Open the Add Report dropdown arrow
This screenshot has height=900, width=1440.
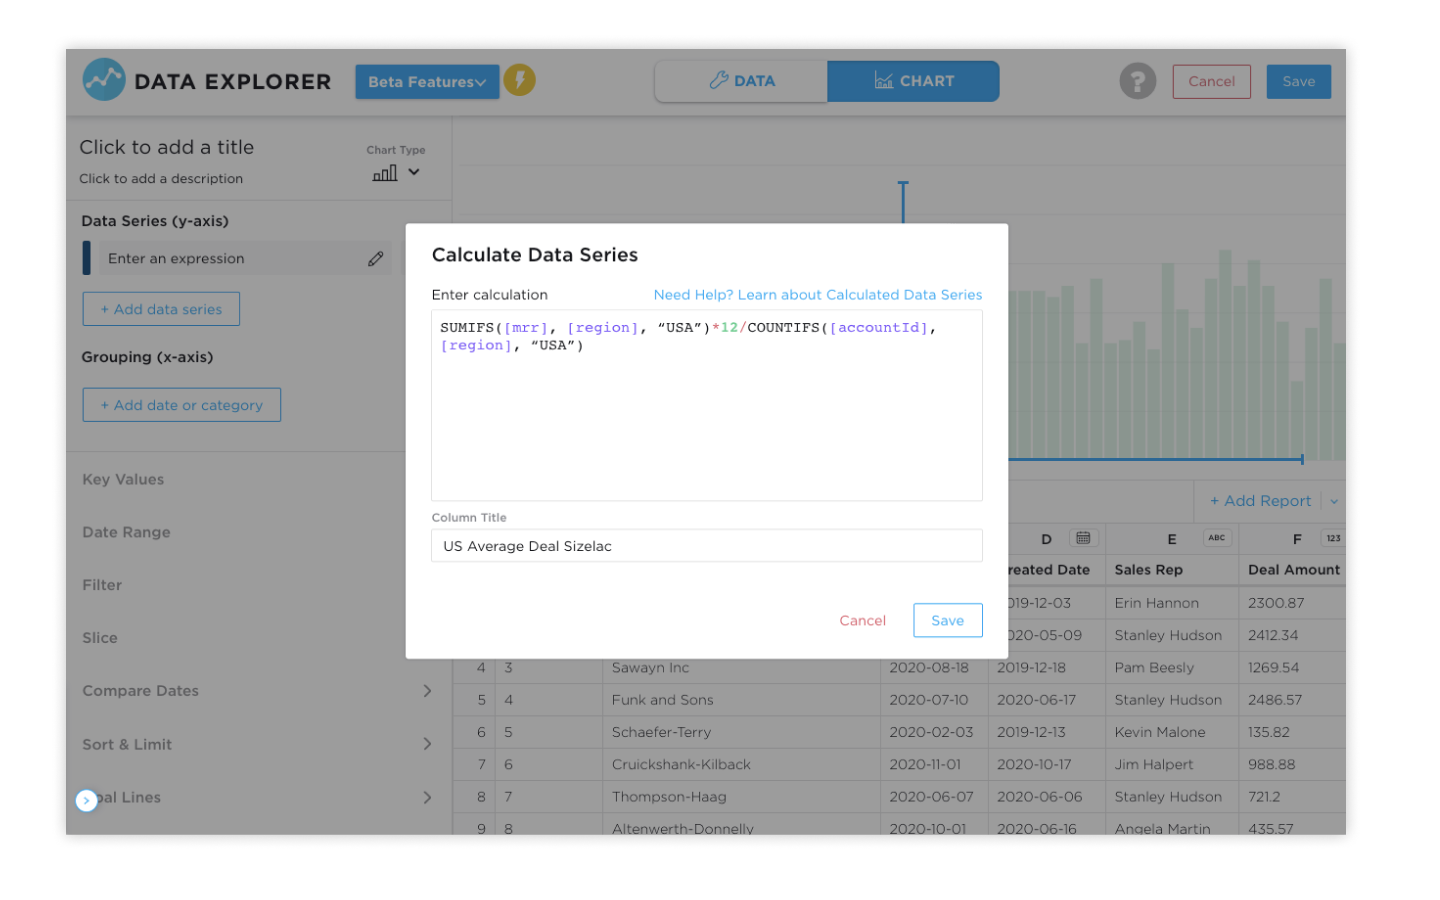pyautogui.click(x=1334, y=501)
